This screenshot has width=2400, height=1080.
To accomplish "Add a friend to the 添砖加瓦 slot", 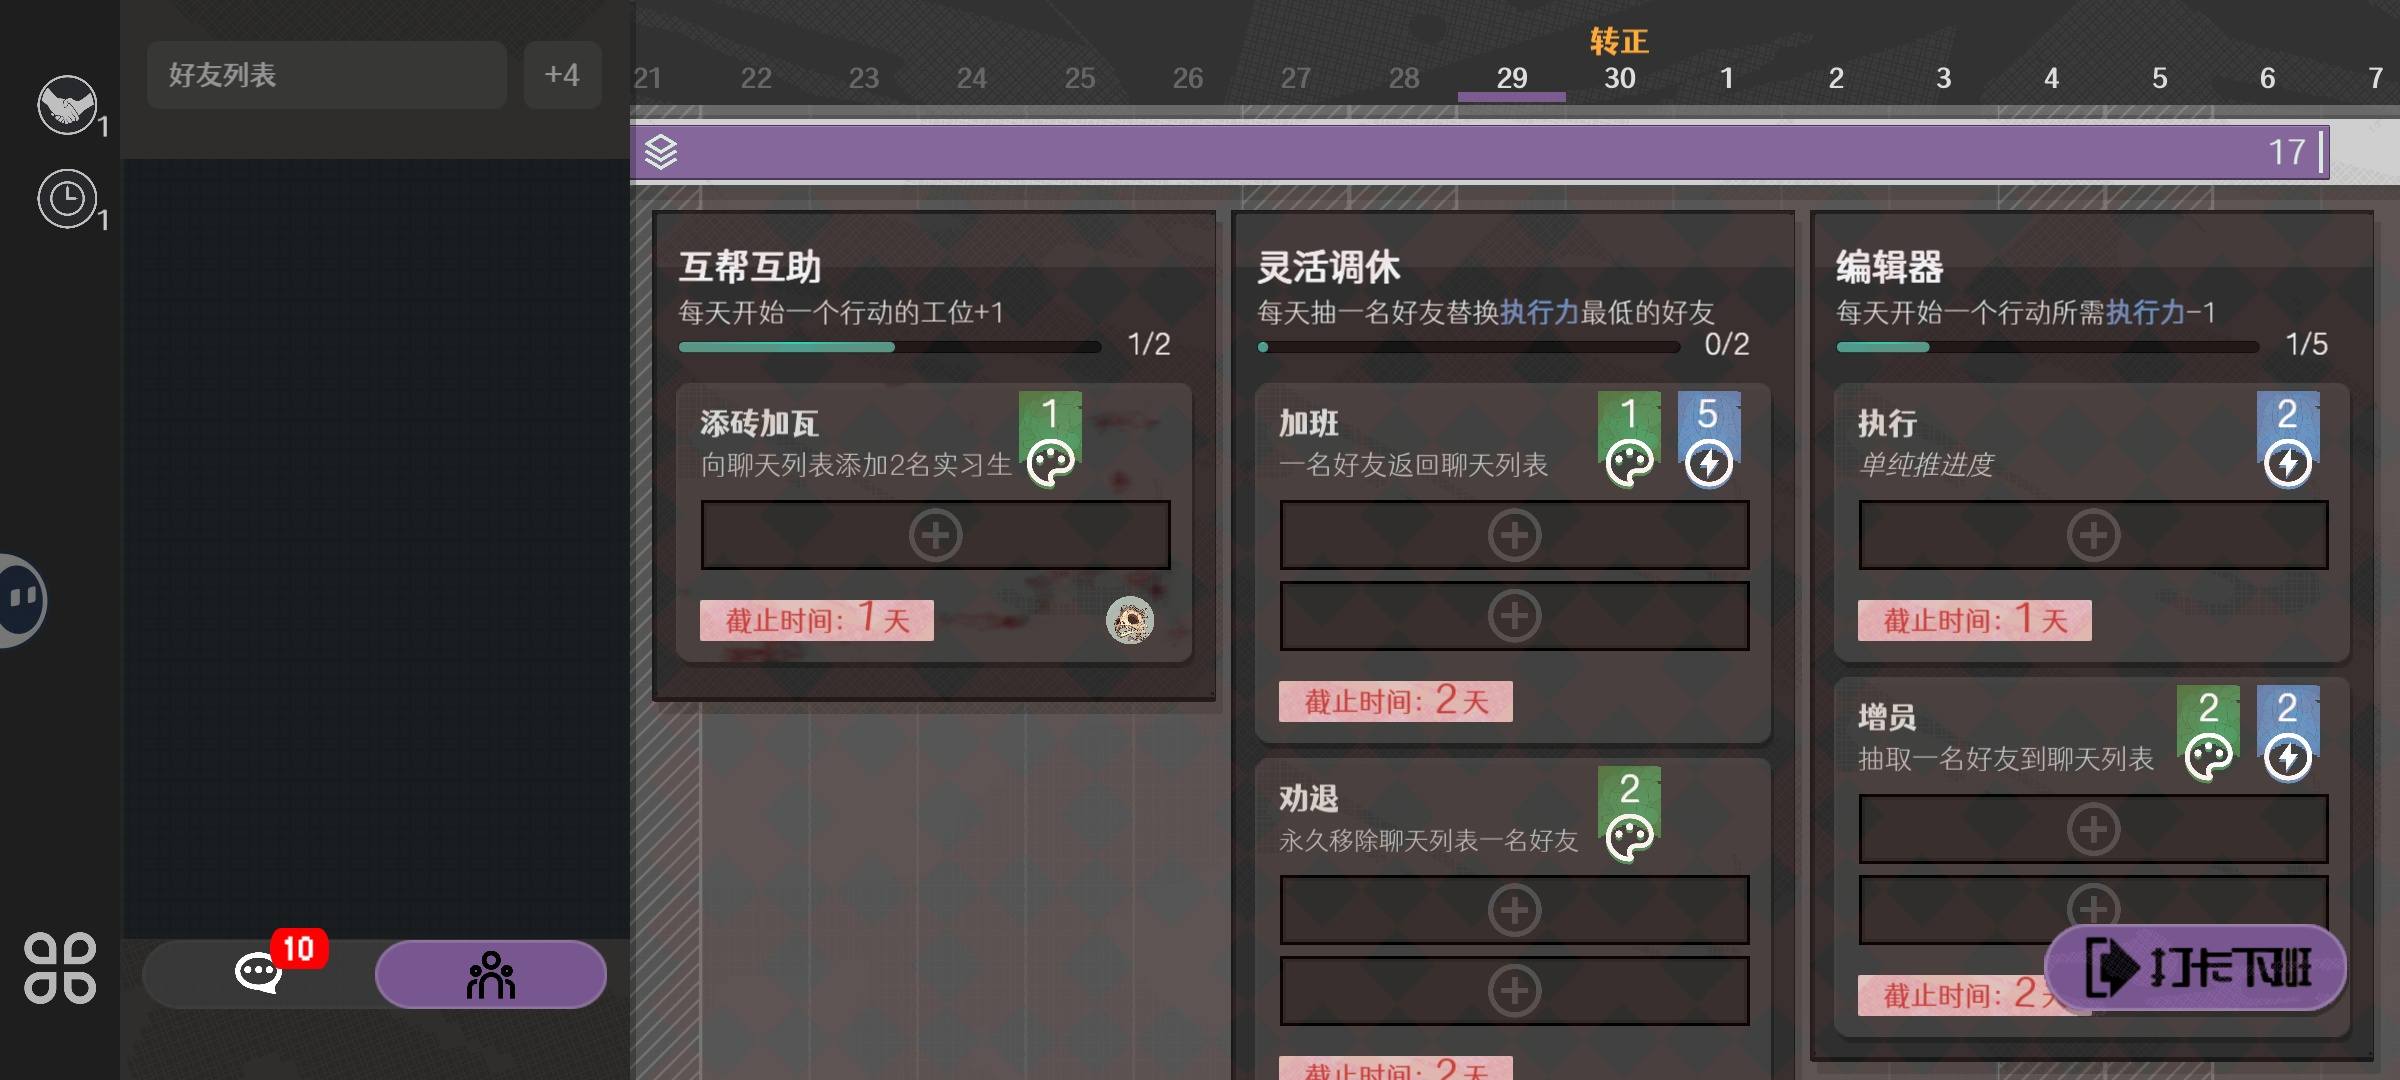I will (x=935, y=535).
